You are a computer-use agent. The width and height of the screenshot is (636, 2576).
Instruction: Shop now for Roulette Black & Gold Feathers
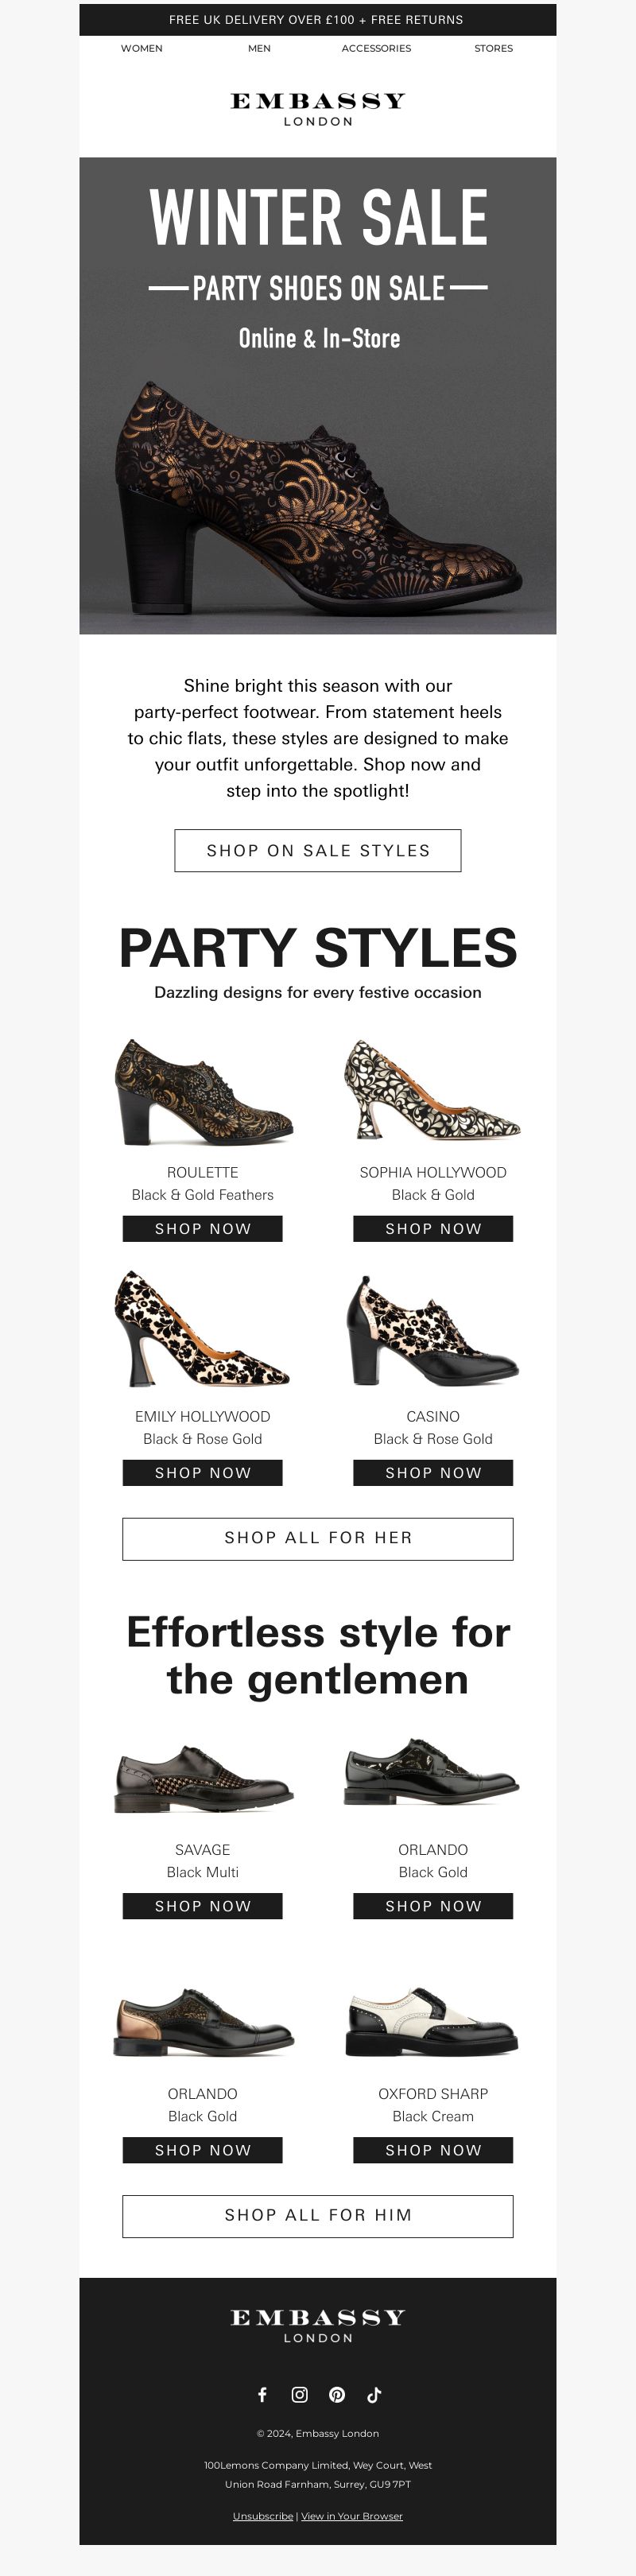203,1229
